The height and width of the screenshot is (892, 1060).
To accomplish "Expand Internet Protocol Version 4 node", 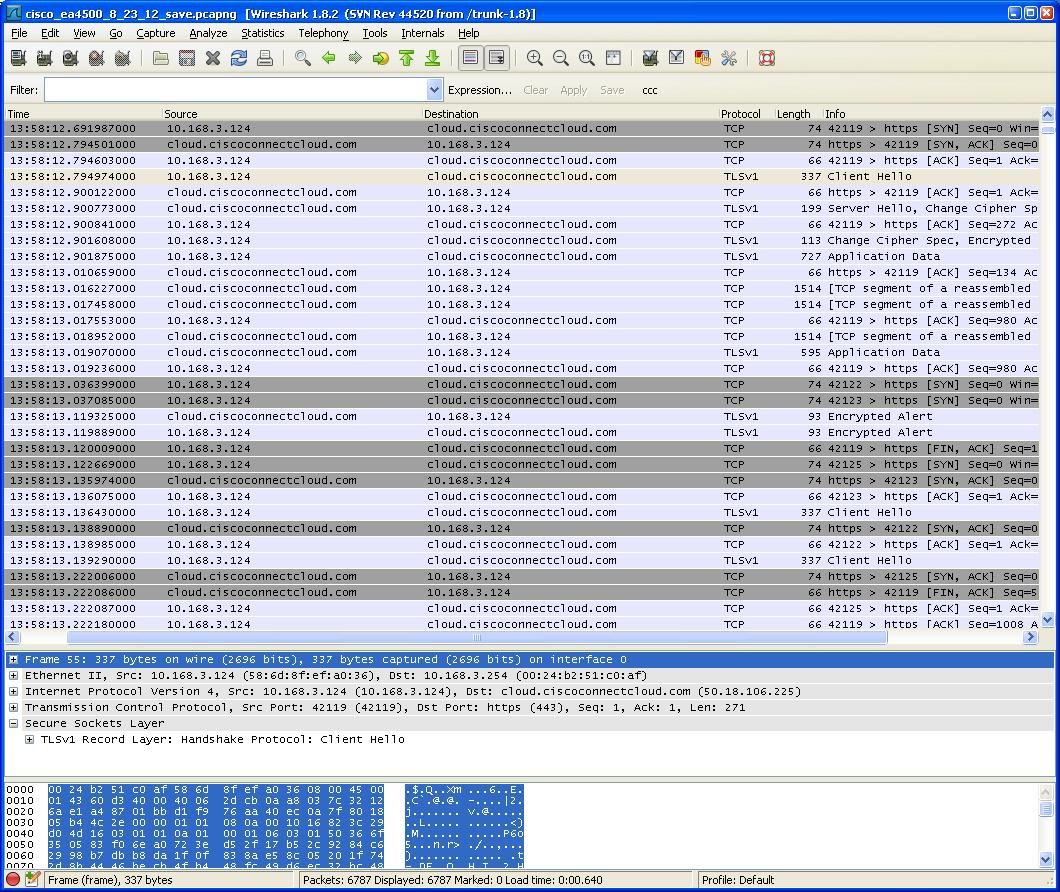I will [14, 691].
